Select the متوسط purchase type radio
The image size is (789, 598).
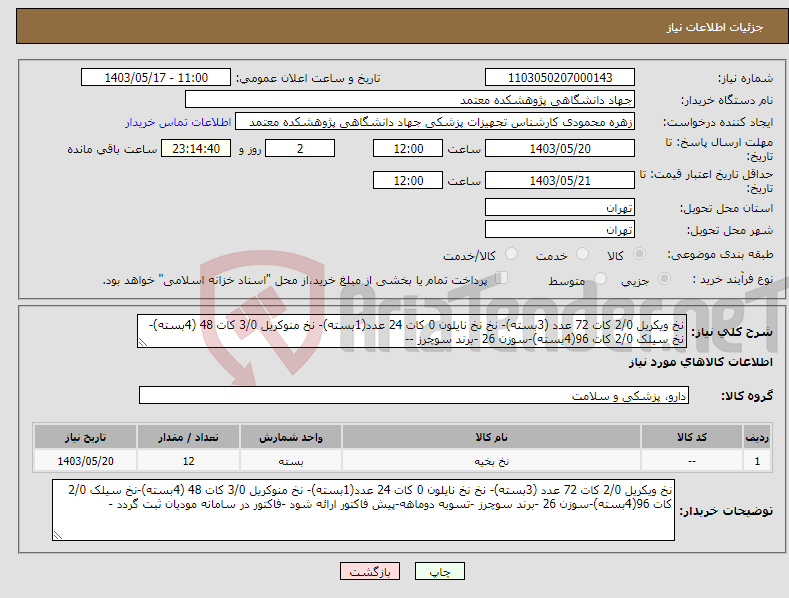[600, 279]
